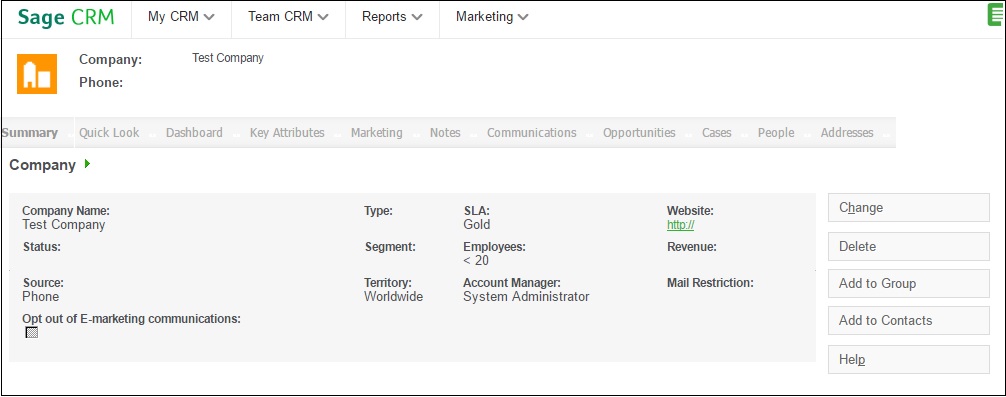1006x397 pixels.
Task: Click the Delete button
Action: point(908,246)
